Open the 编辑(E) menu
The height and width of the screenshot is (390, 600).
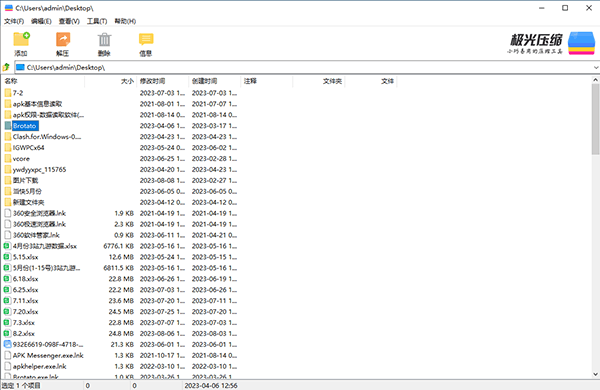tap(41, 21)
